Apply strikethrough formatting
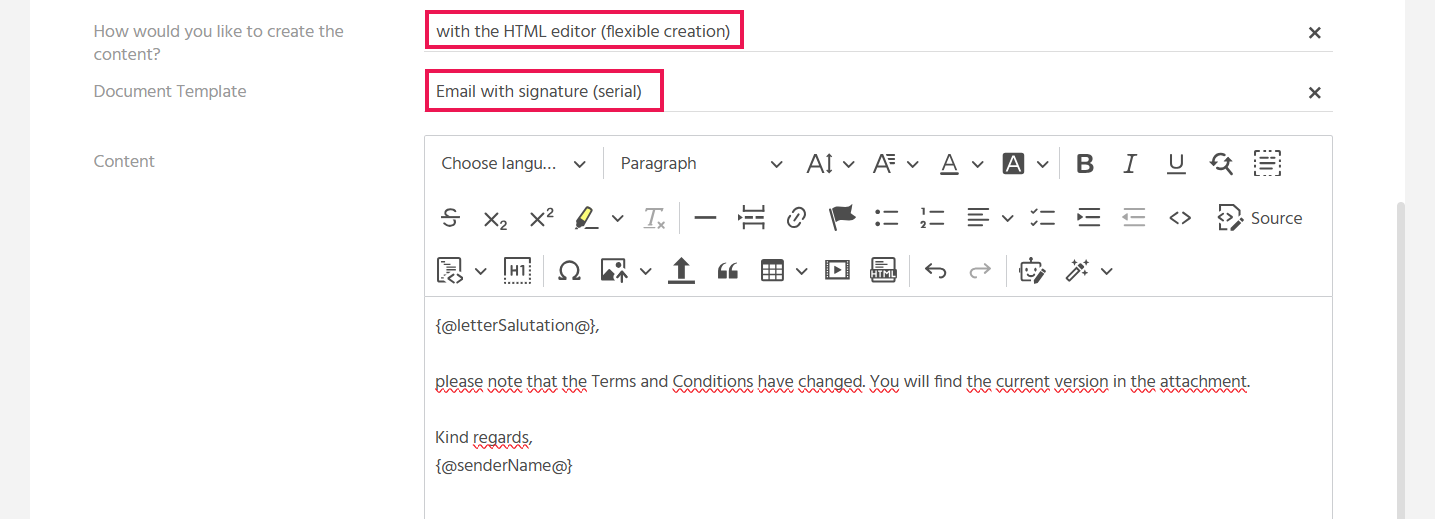The height and width of the screenshot is (519, 1435). coord(450,218)
